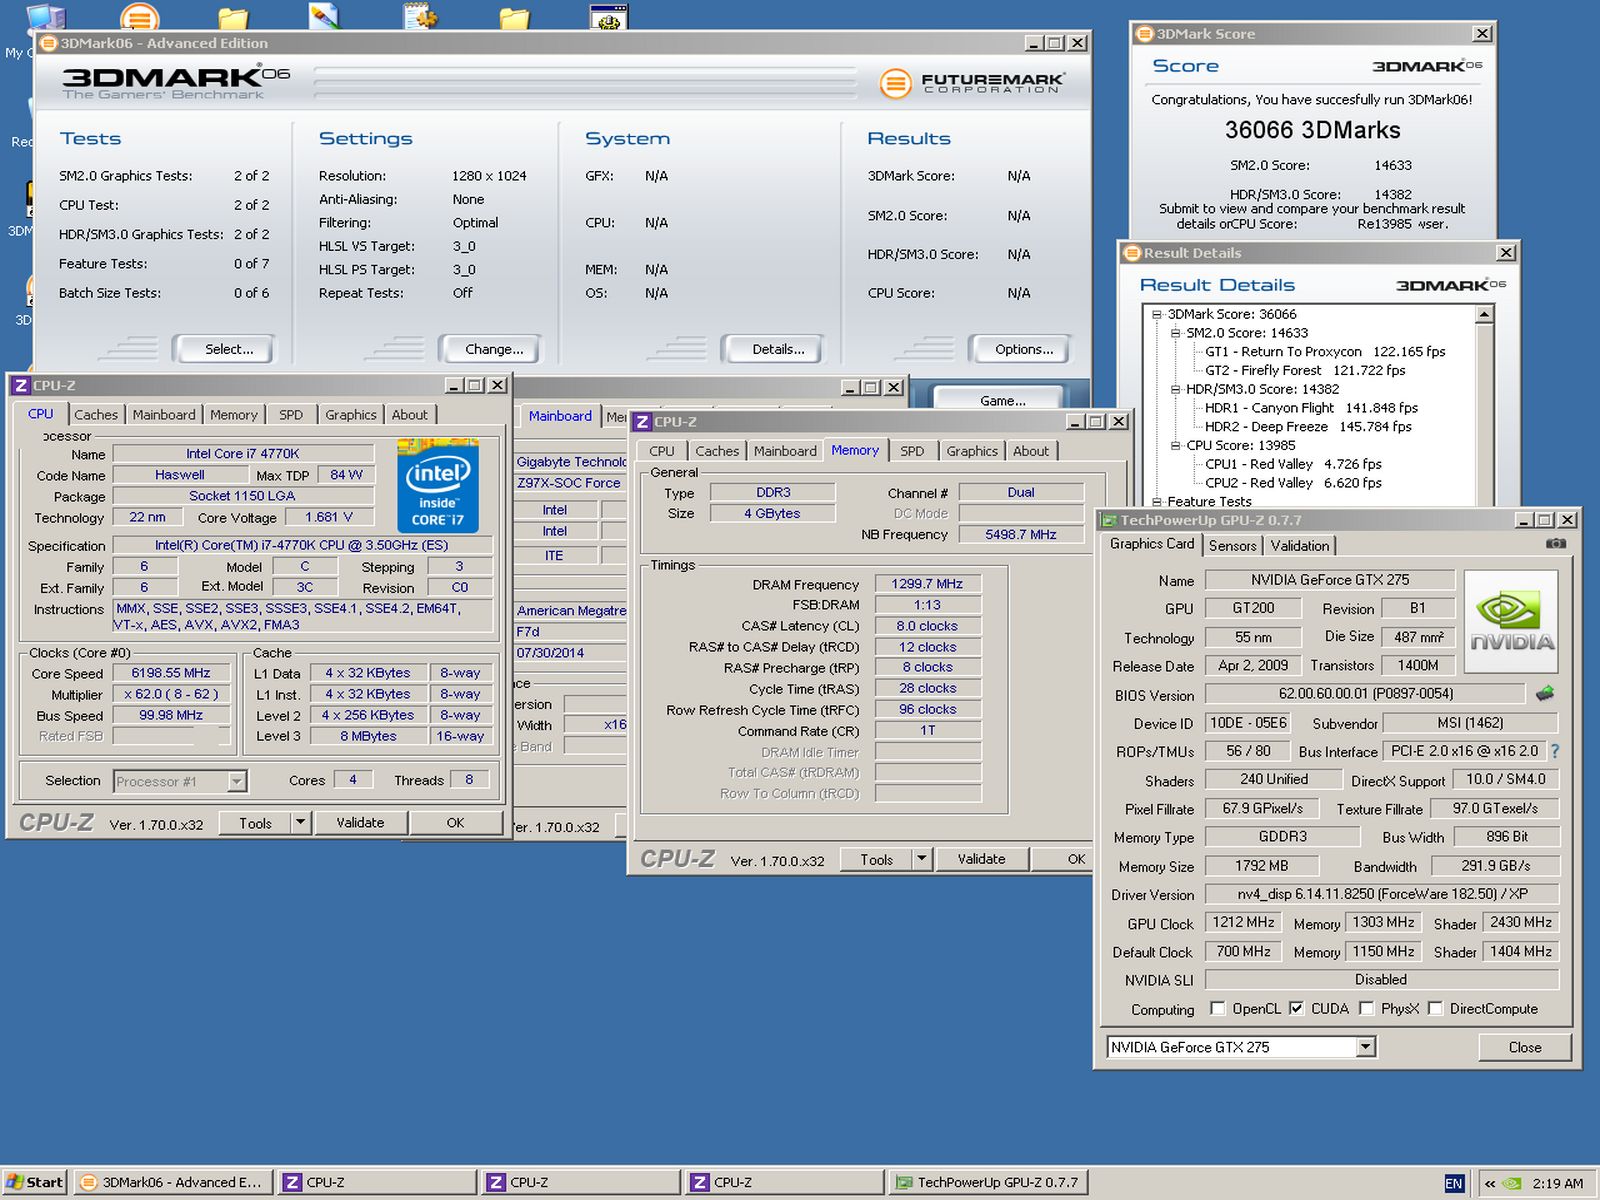Click DRAM Frequency value 1299.7 MHz
This screenshot has height=1200, width=1600.
[927, 584]
